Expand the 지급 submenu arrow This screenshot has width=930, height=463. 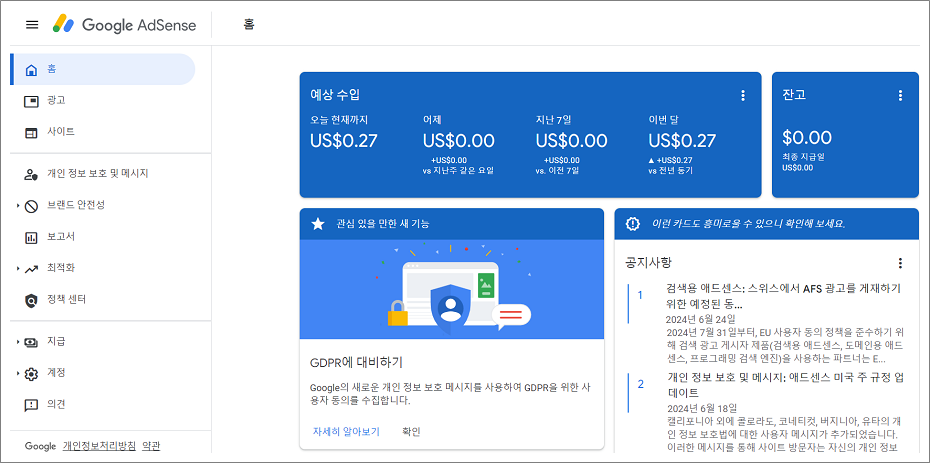[x=18, y=341]
